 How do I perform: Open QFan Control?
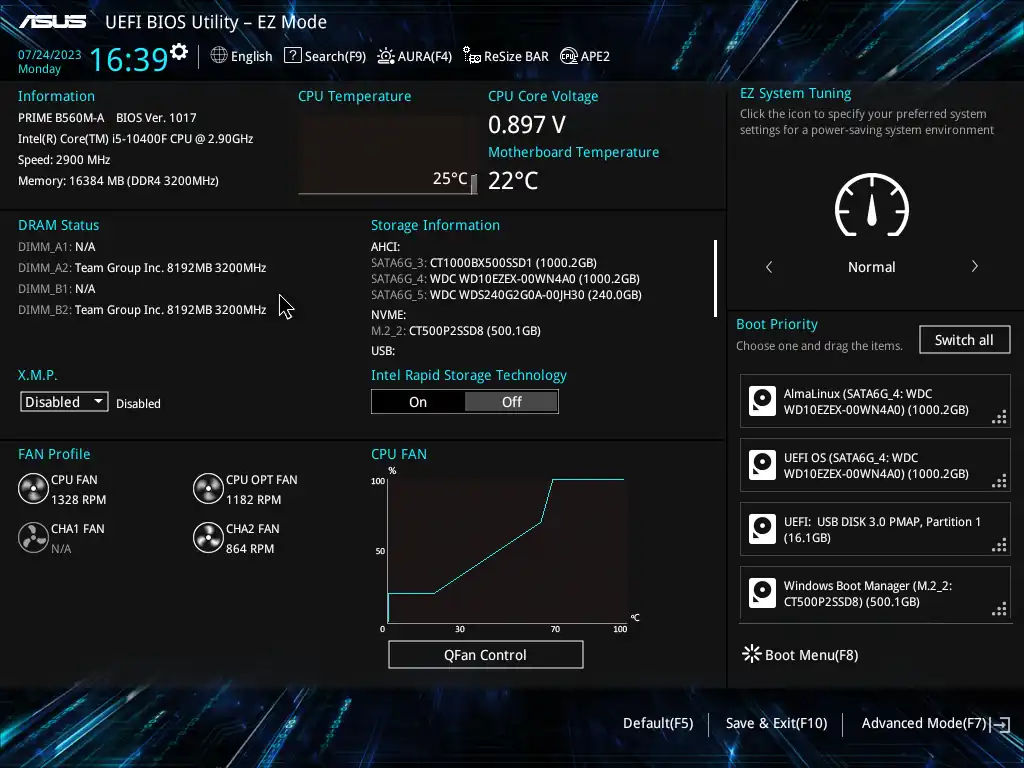[x=486, y=654]
